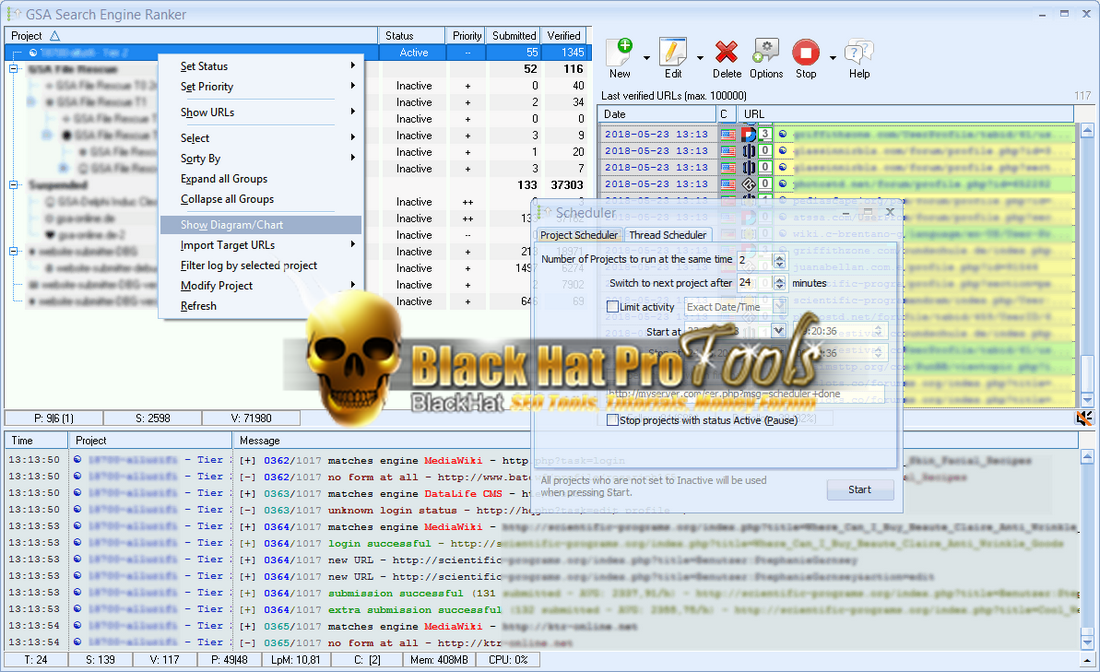Sort projects by the Priority column header
This screenshot has width=1100, height=672.
pos(467,36)
